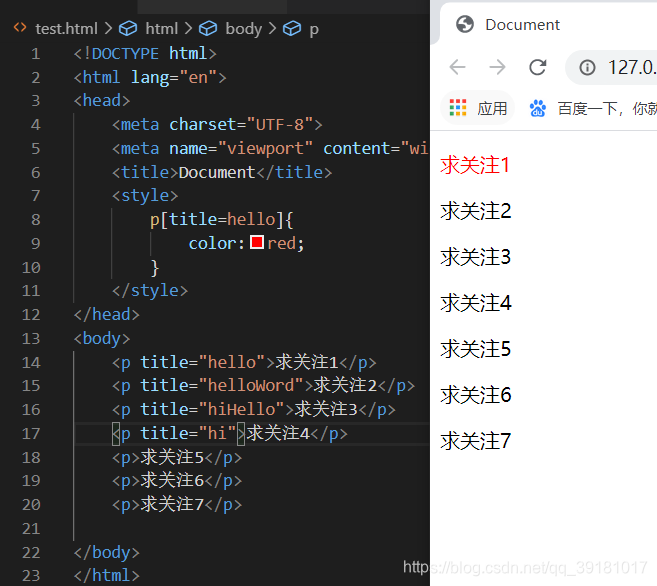Open the html breadcrumb segment
Screen dimensions: 657x586
point(162,28)
